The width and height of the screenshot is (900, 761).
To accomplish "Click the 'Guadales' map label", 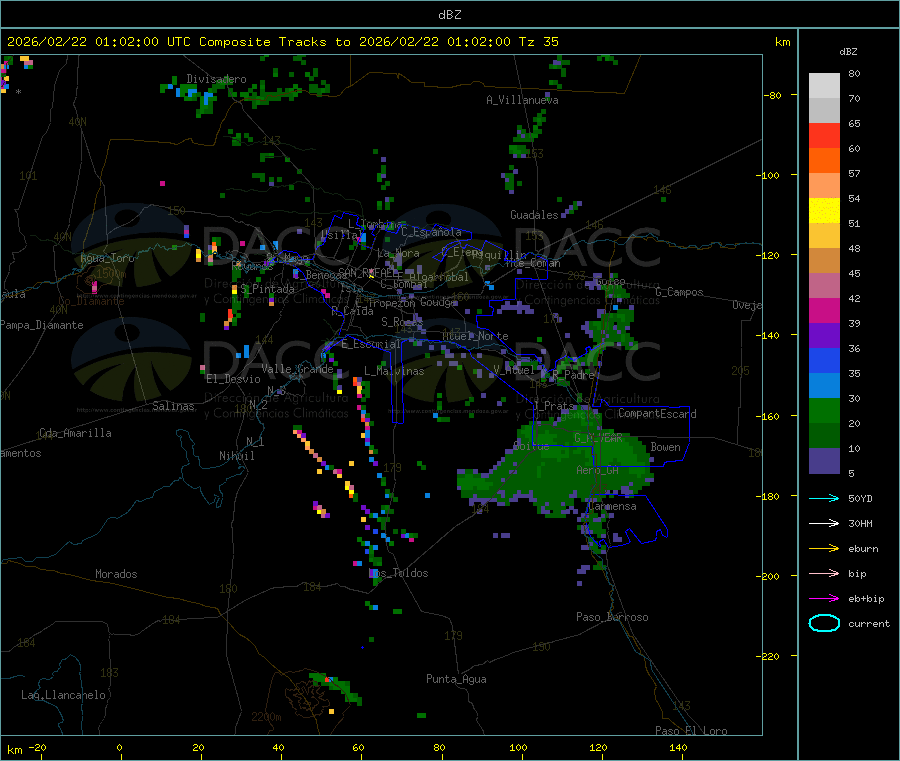I will click(534, 215).
